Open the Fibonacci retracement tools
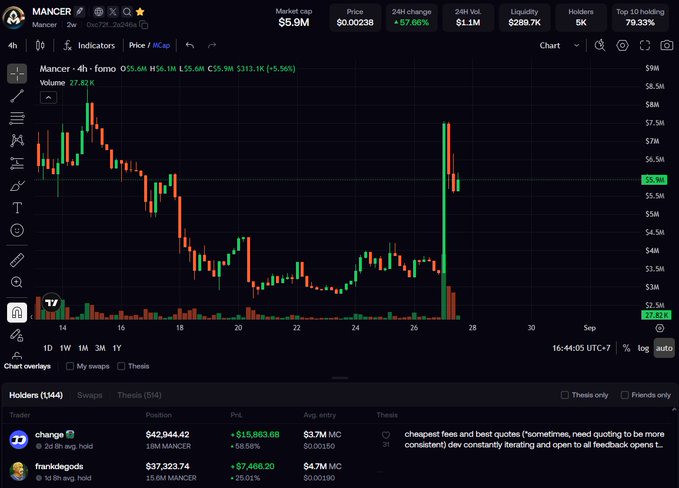The width and height of the screenshot is (679, 488). tap(17, 118)
